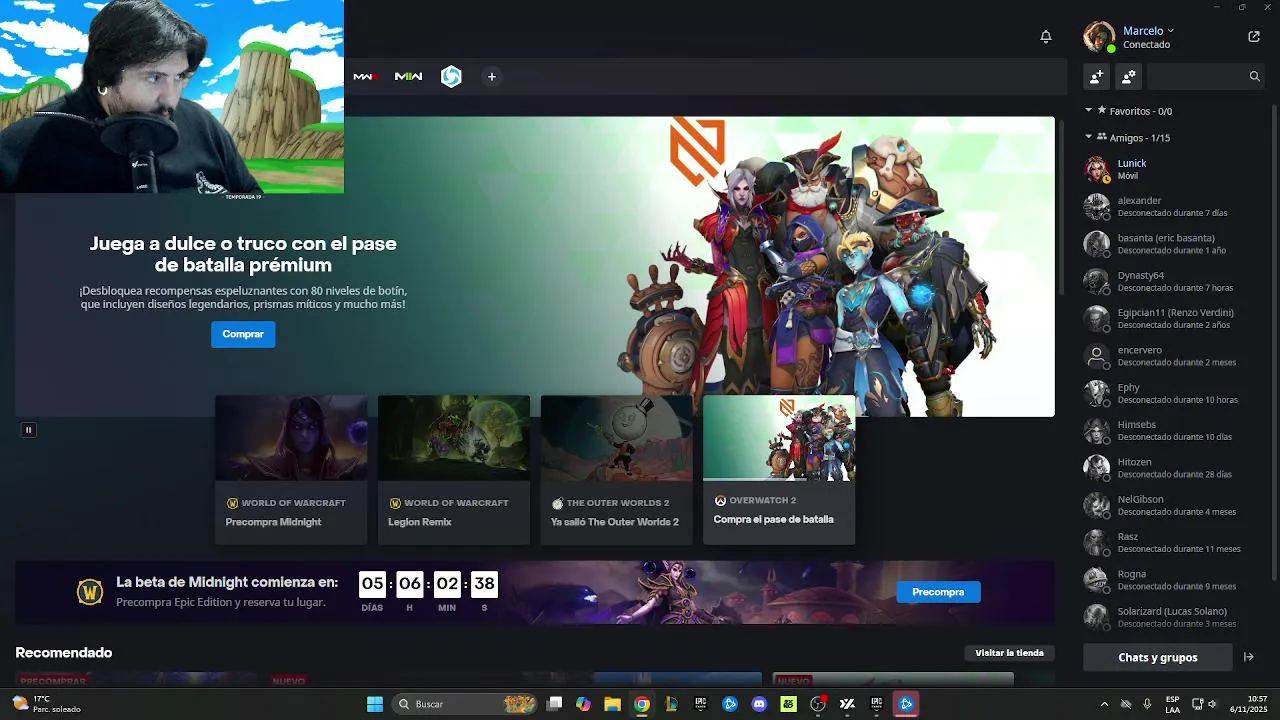Pop out the social panel window icon
This screenshot has height=720, width=1280.
(1254, 37)
